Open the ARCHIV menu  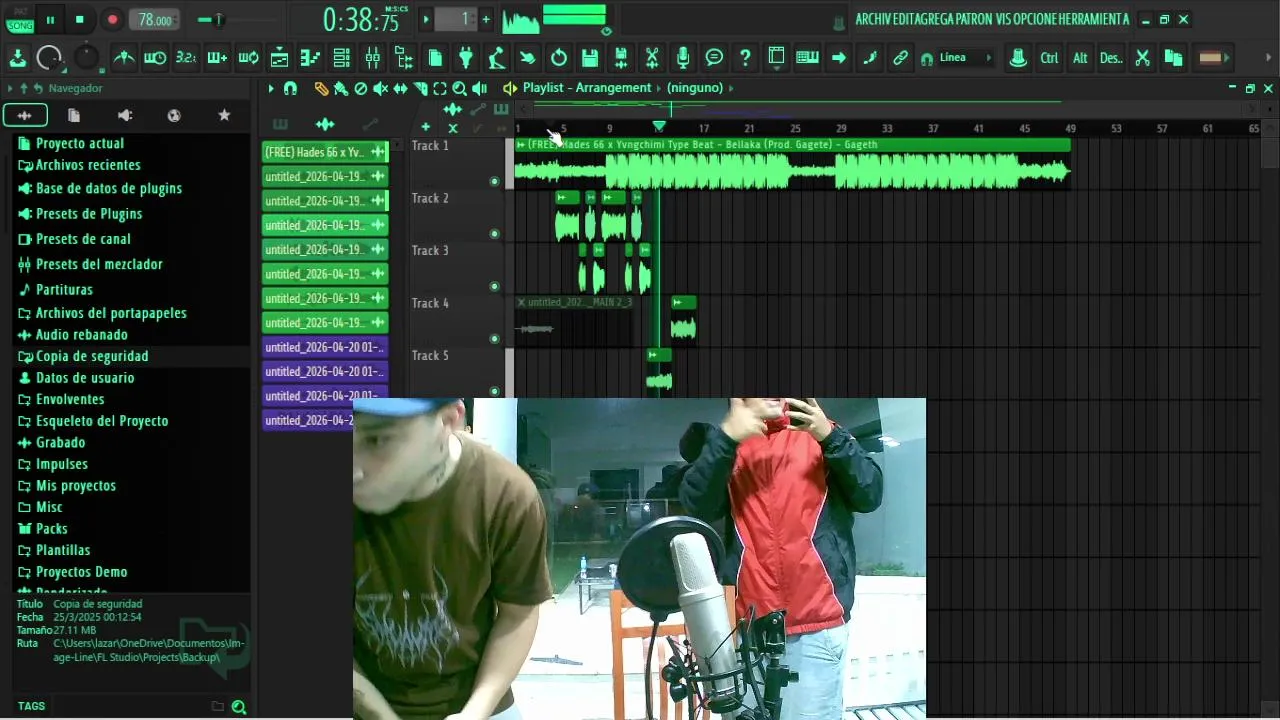tap(876, 19)
